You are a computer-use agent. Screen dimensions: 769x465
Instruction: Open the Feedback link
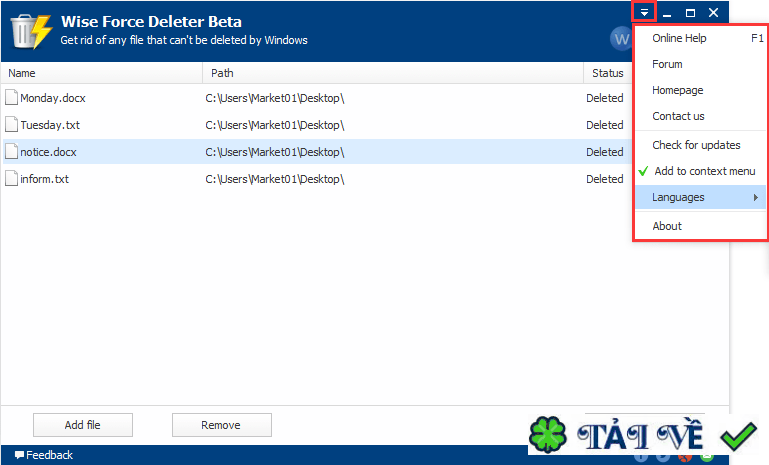(x=49, y=455)
